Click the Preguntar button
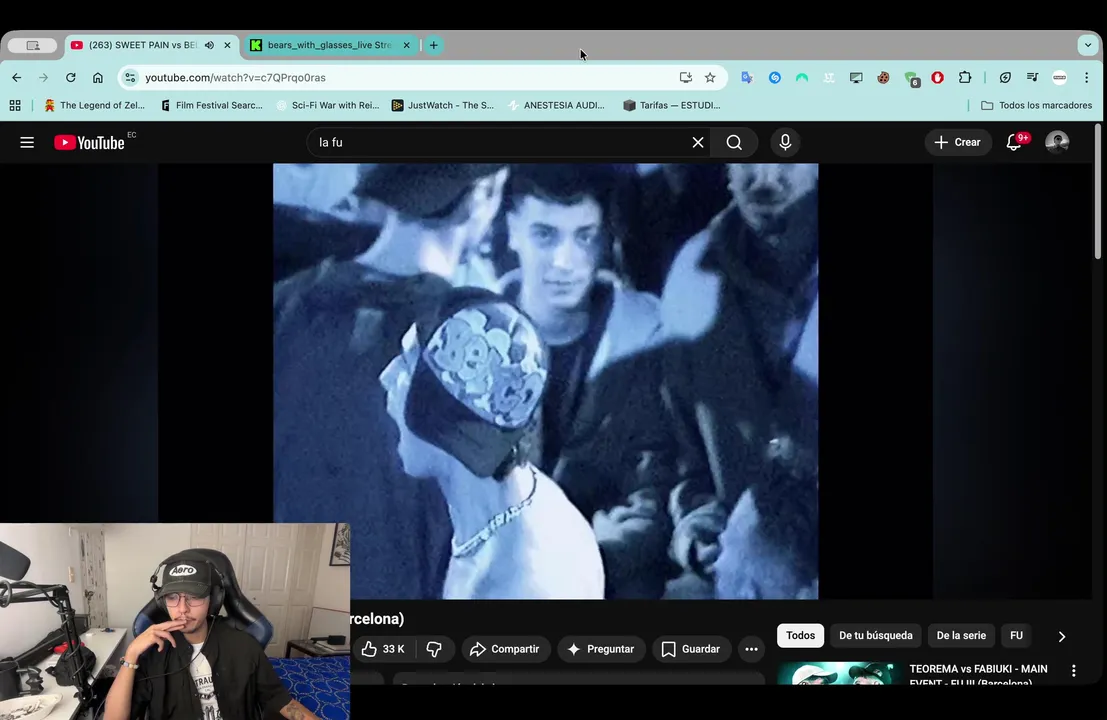The width and height of the screenshot is (1107, 720). coord(601,649)
